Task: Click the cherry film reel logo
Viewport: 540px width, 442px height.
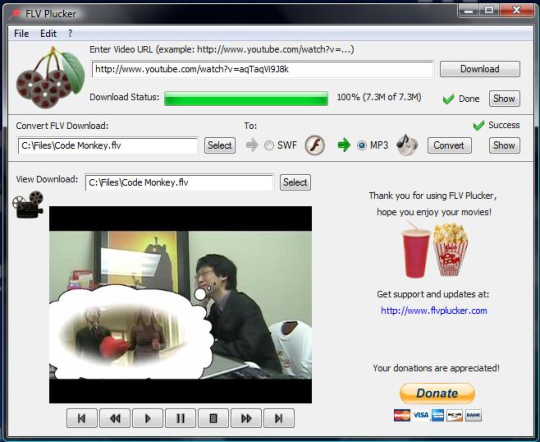Action: [x=50, y=78]
